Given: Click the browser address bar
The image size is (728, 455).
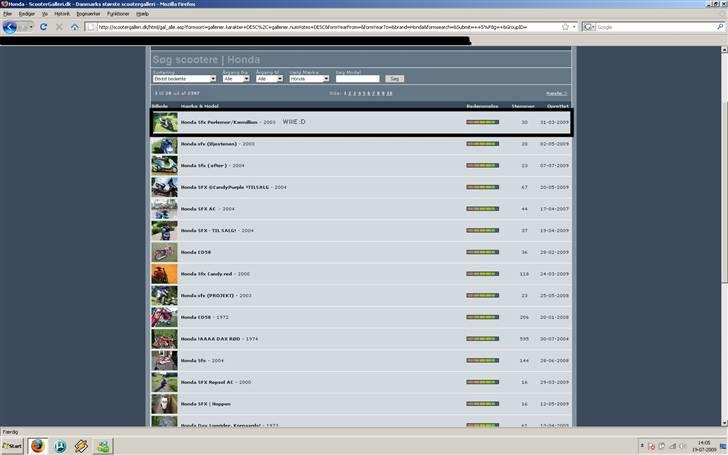Looking at the screenshot, I should (330, 27).
